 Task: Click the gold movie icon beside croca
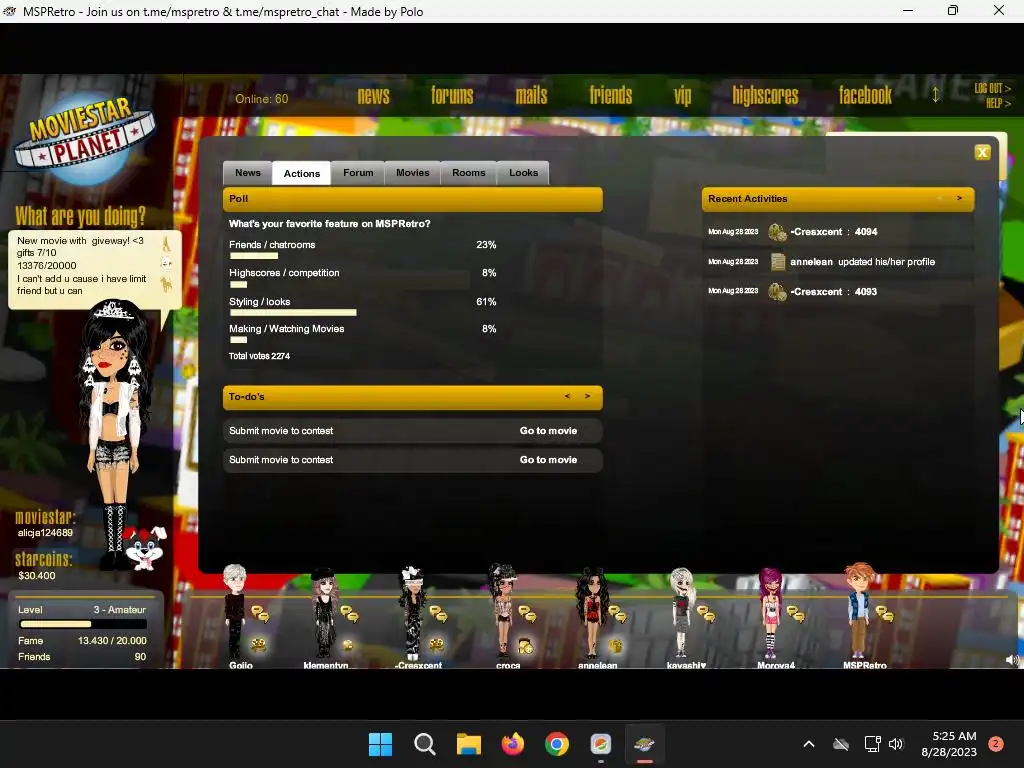point(526,646)
